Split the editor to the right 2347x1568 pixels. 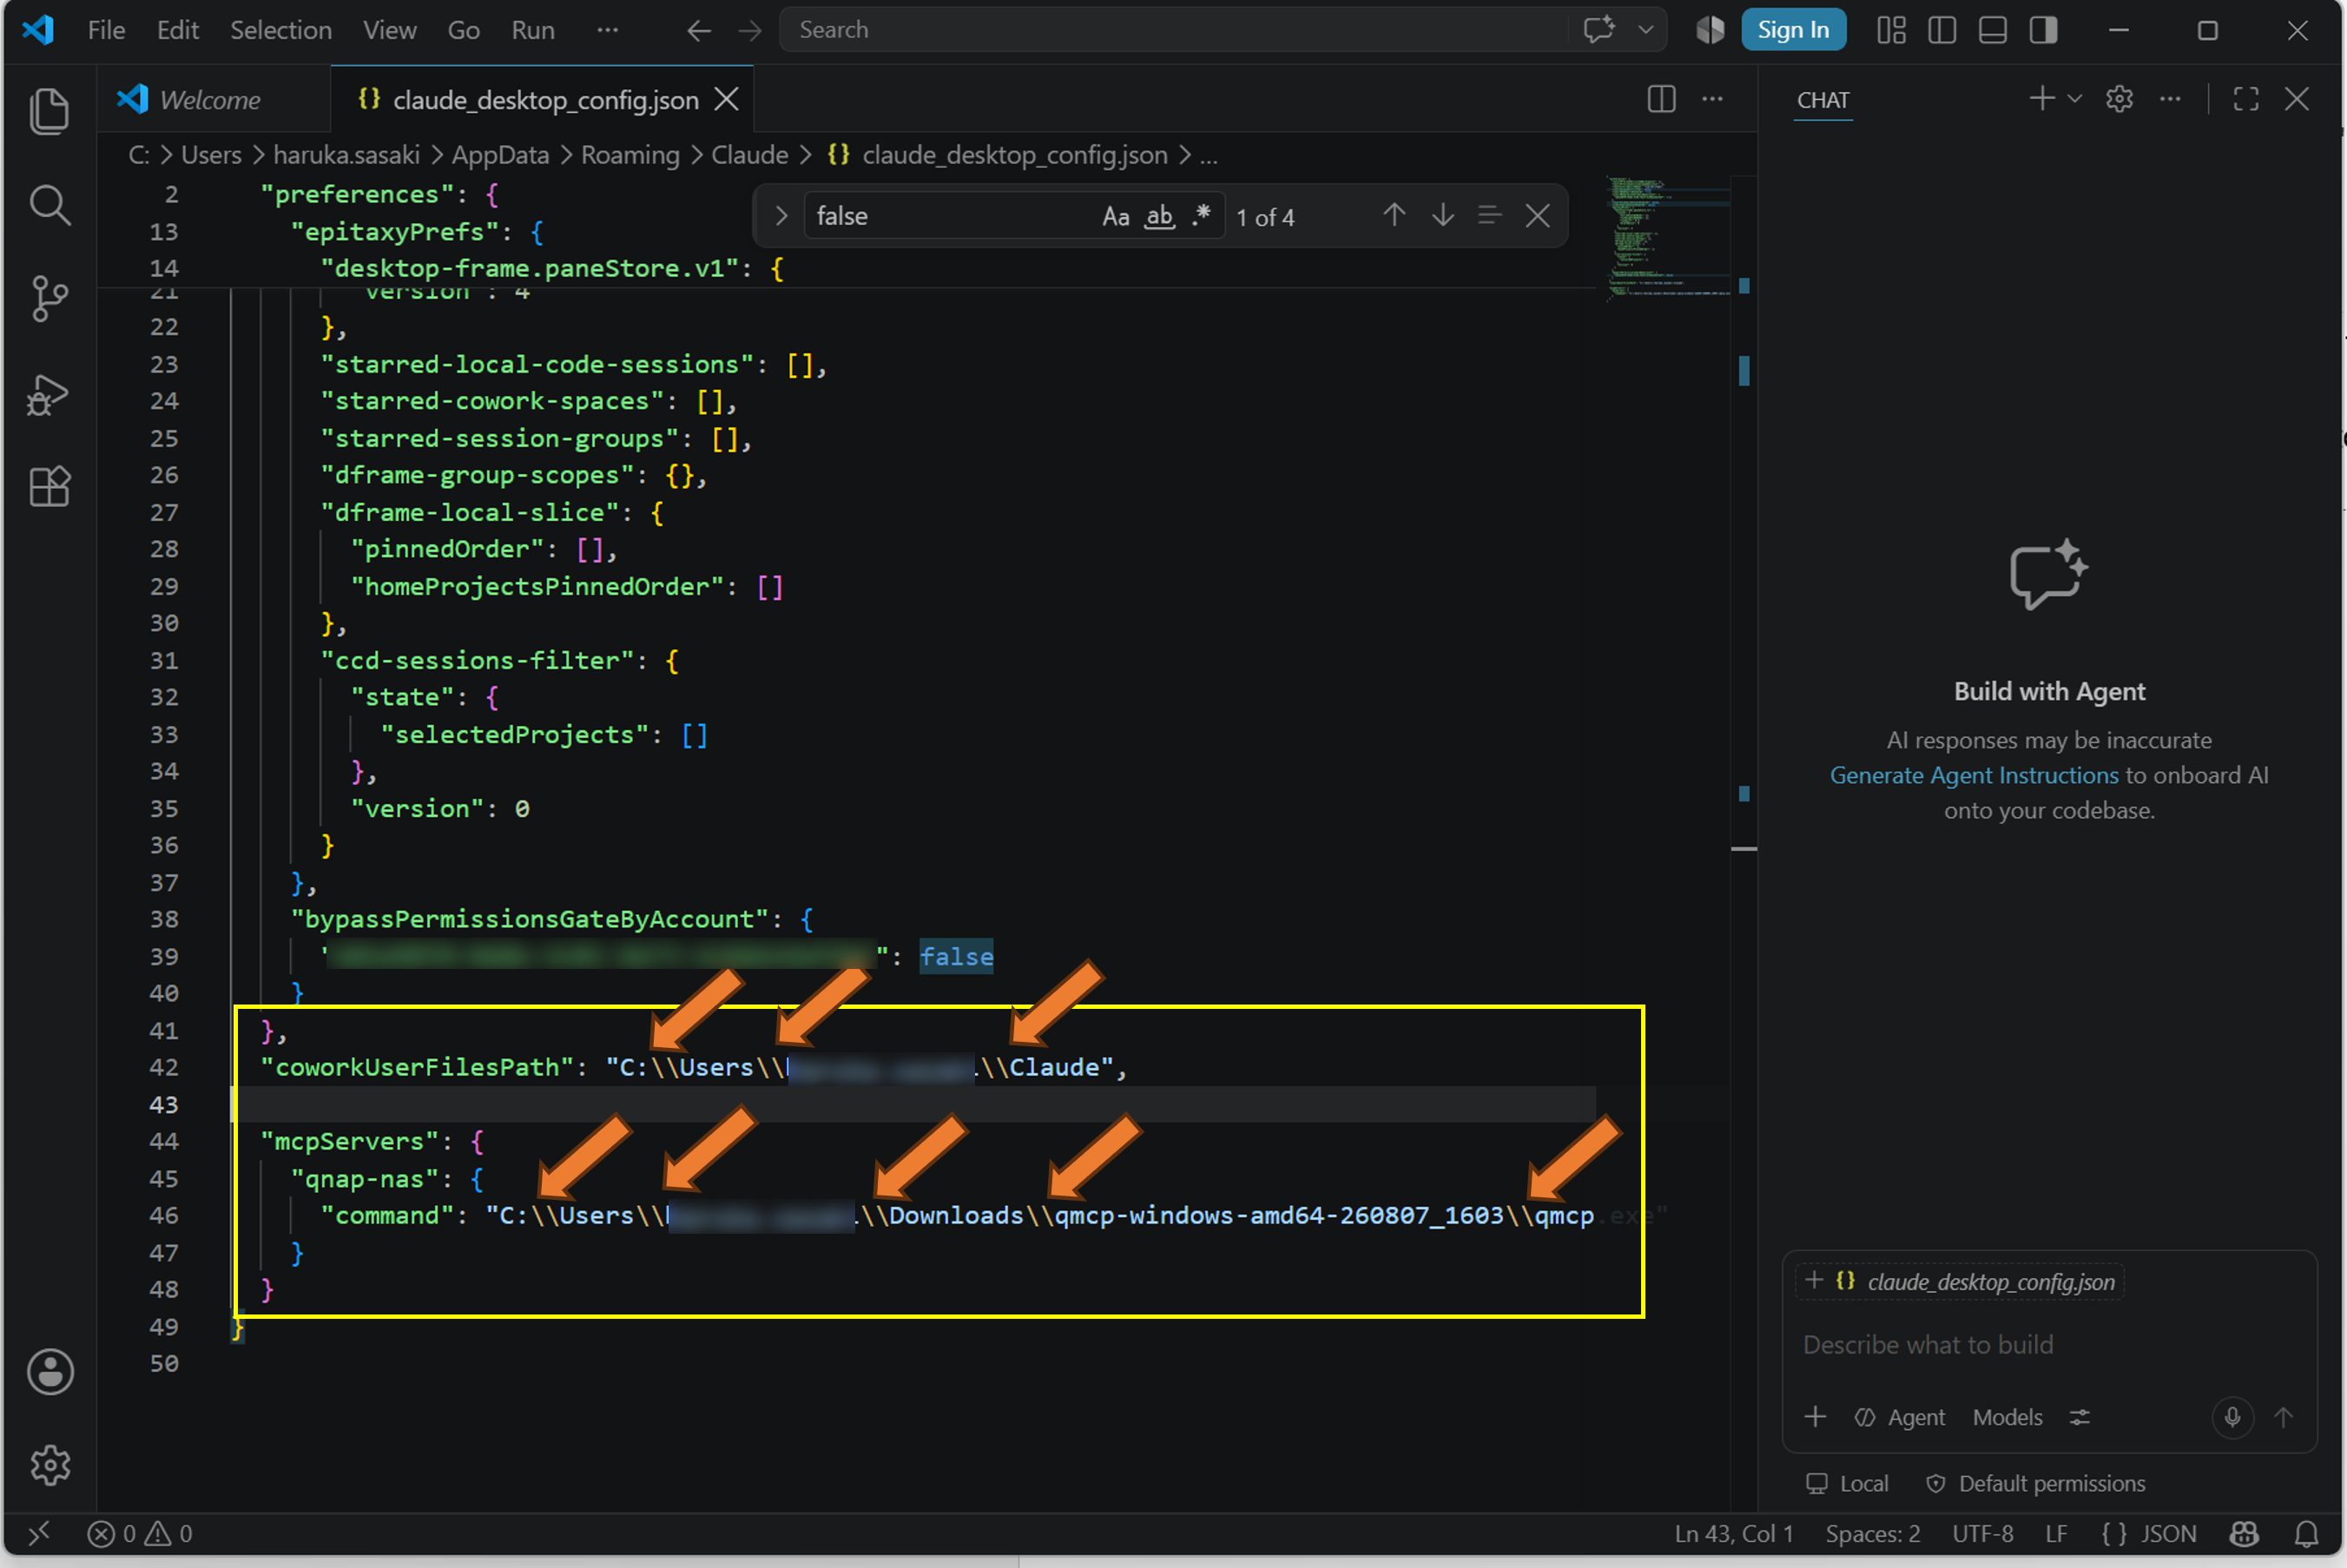[x=1661, y=99]
